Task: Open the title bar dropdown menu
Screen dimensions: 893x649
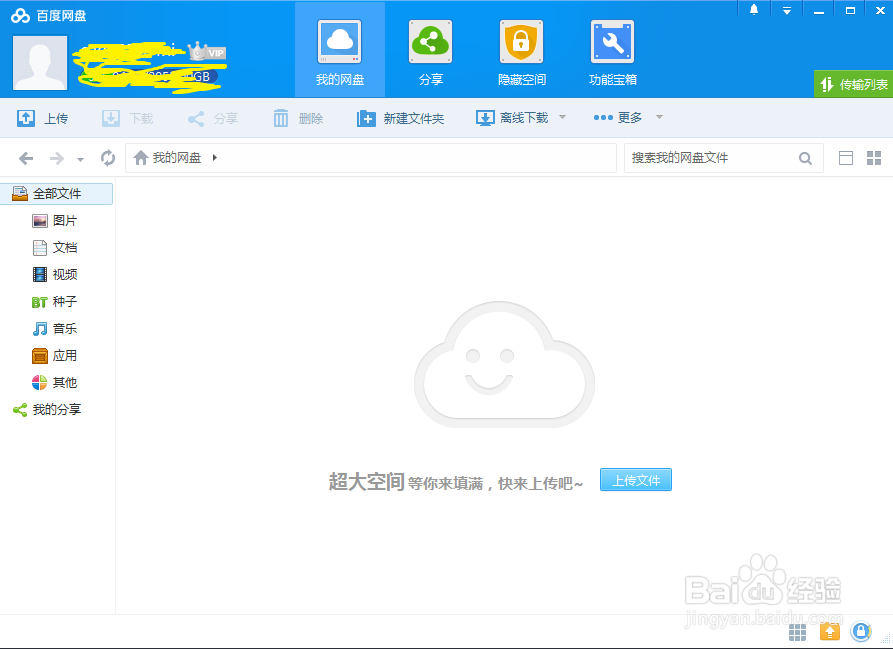Action: pyautogui.click(x=787, y=10)
